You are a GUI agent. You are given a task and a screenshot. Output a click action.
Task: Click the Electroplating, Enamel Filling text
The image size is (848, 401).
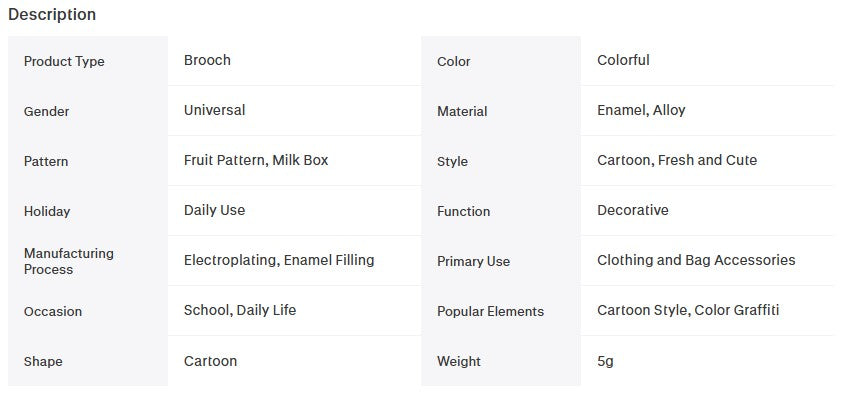(x=279, y=260)
